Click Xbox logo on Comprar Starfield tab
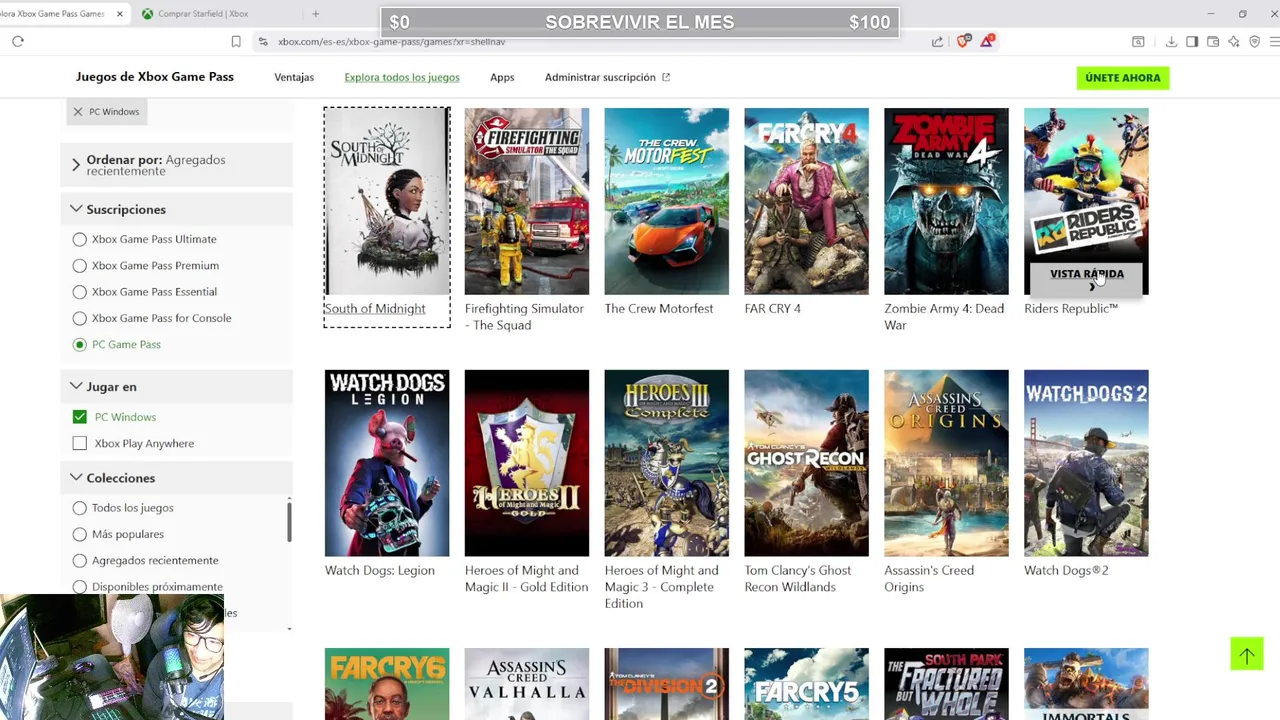The width and height of the screenshot is (1280, 720). (x=148, y=13)
